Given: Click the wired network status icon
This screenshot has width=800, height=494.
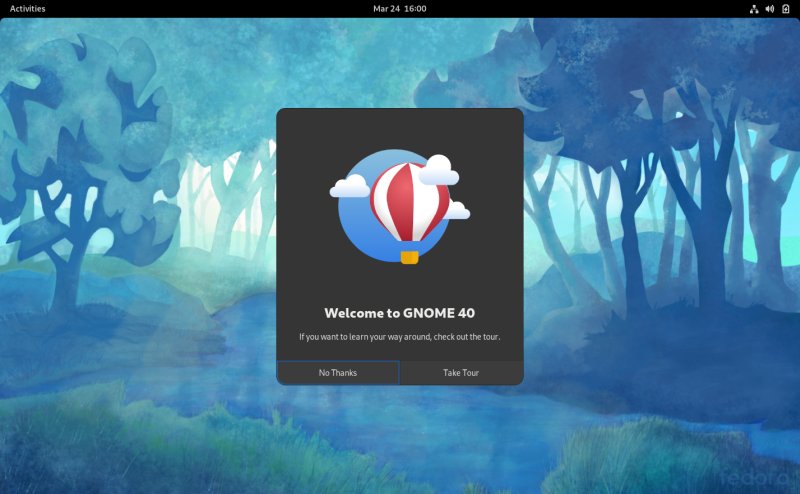Looking at the screenshot, I should tap(753, 8).
